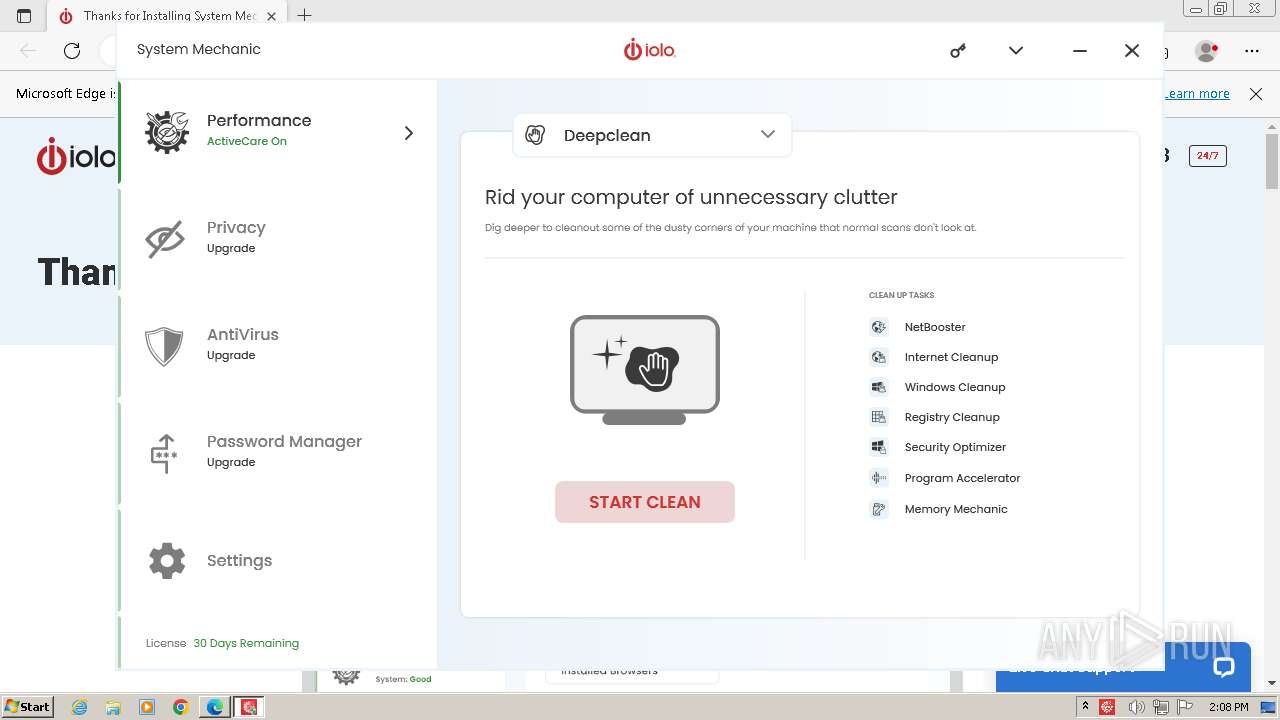Click the iolo logo in System Mechanic header

[x=650, y=50]
